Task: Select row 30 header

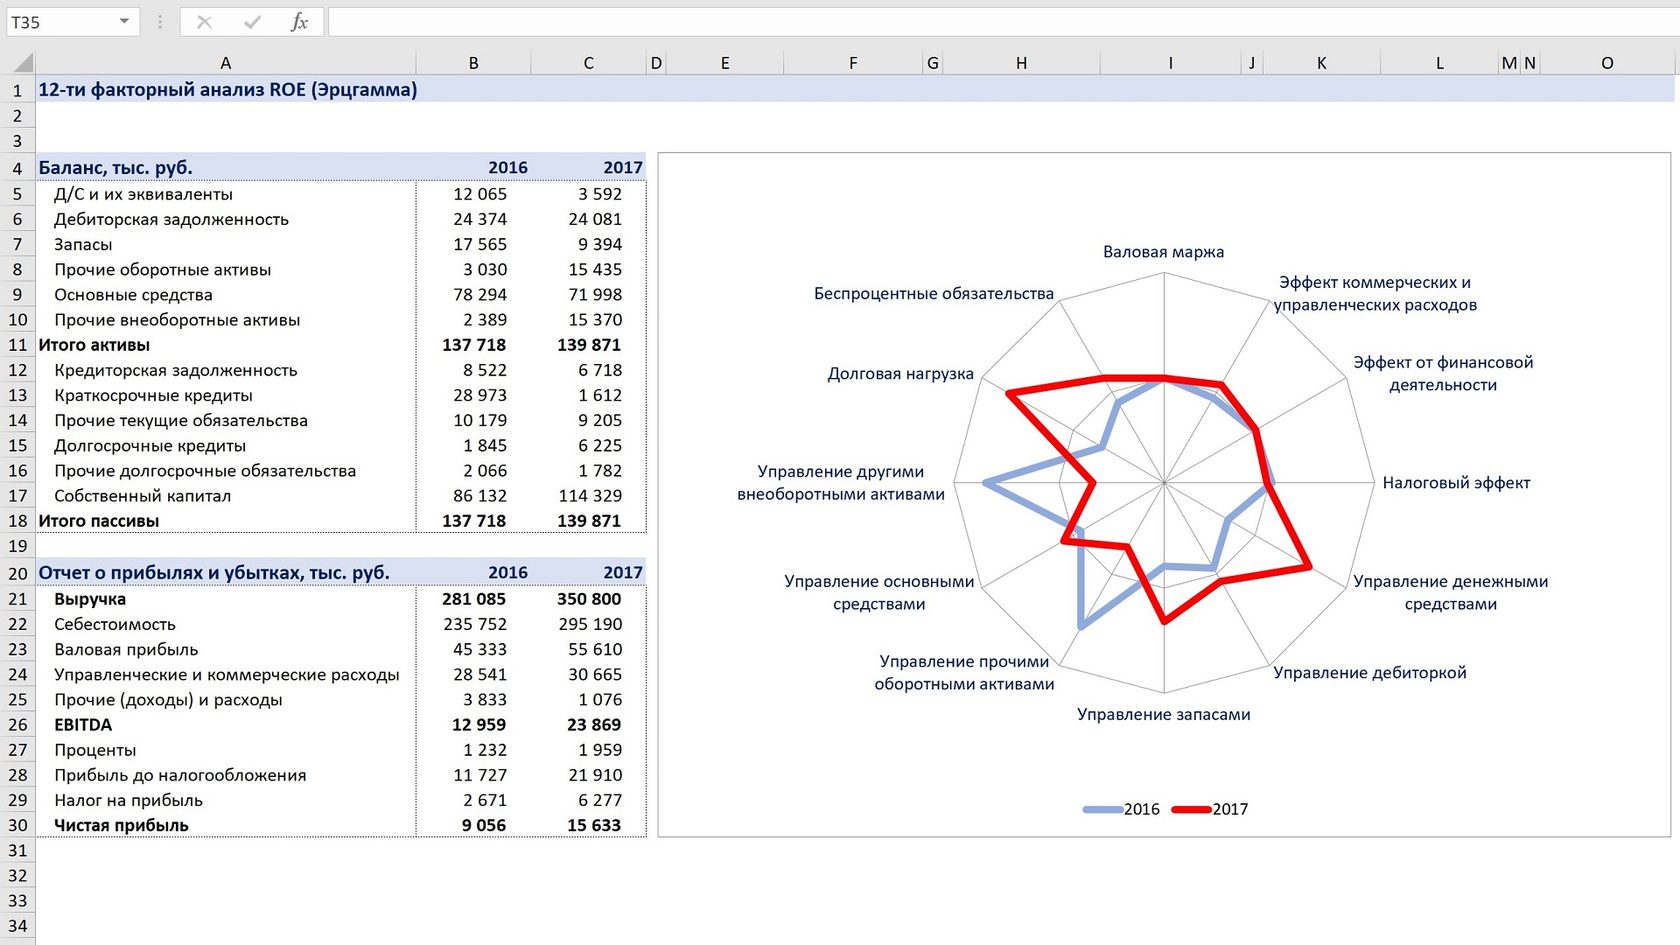Action: pyautogui.click(x=17, y=825)
